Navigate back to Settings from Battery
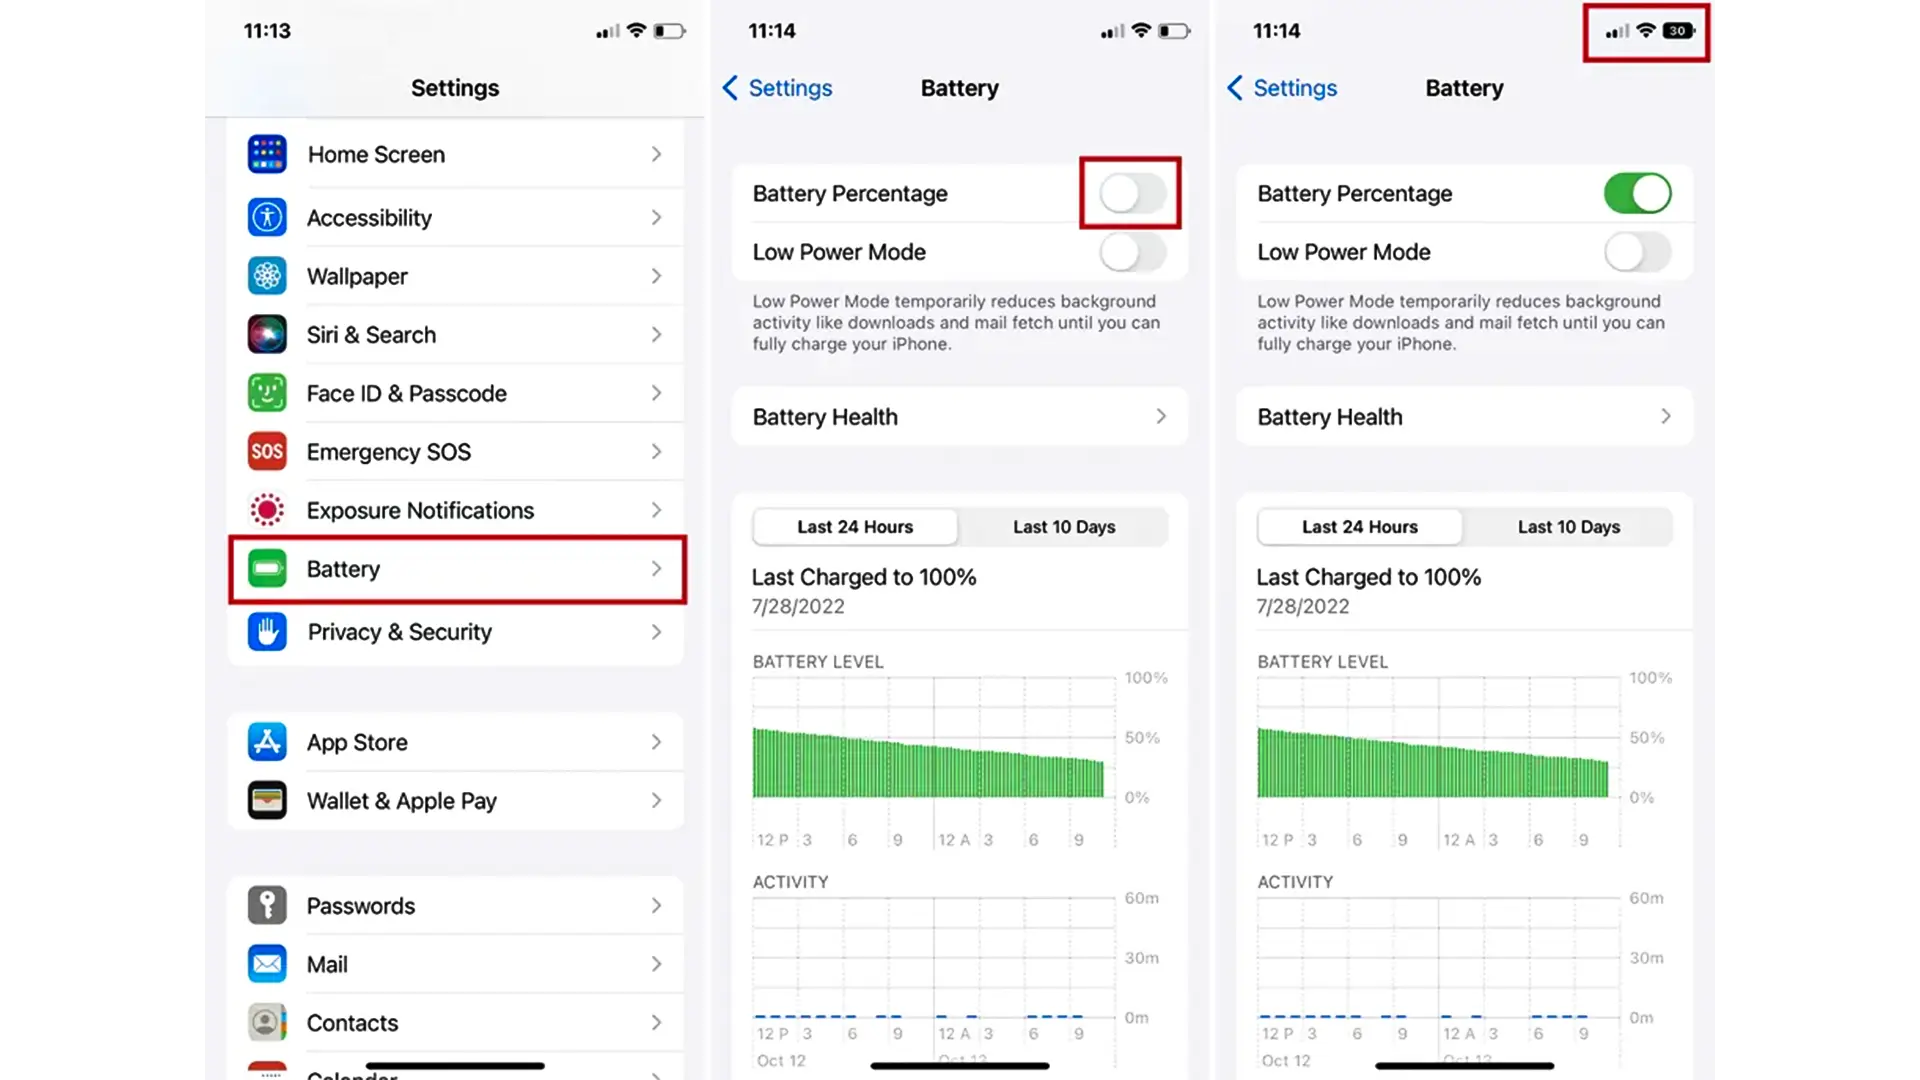This screenshot has height=1080, width=1920. pyautogui.click(x=777, y=87)
